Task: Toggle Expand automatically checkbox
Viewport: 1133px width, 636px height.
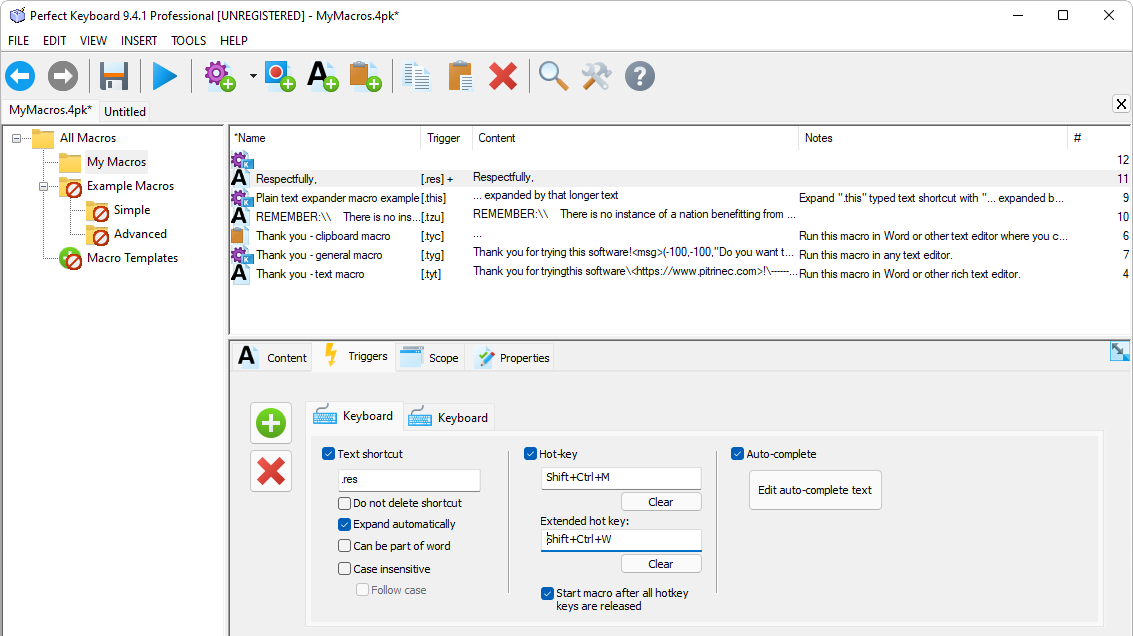Action: [345, 524]
